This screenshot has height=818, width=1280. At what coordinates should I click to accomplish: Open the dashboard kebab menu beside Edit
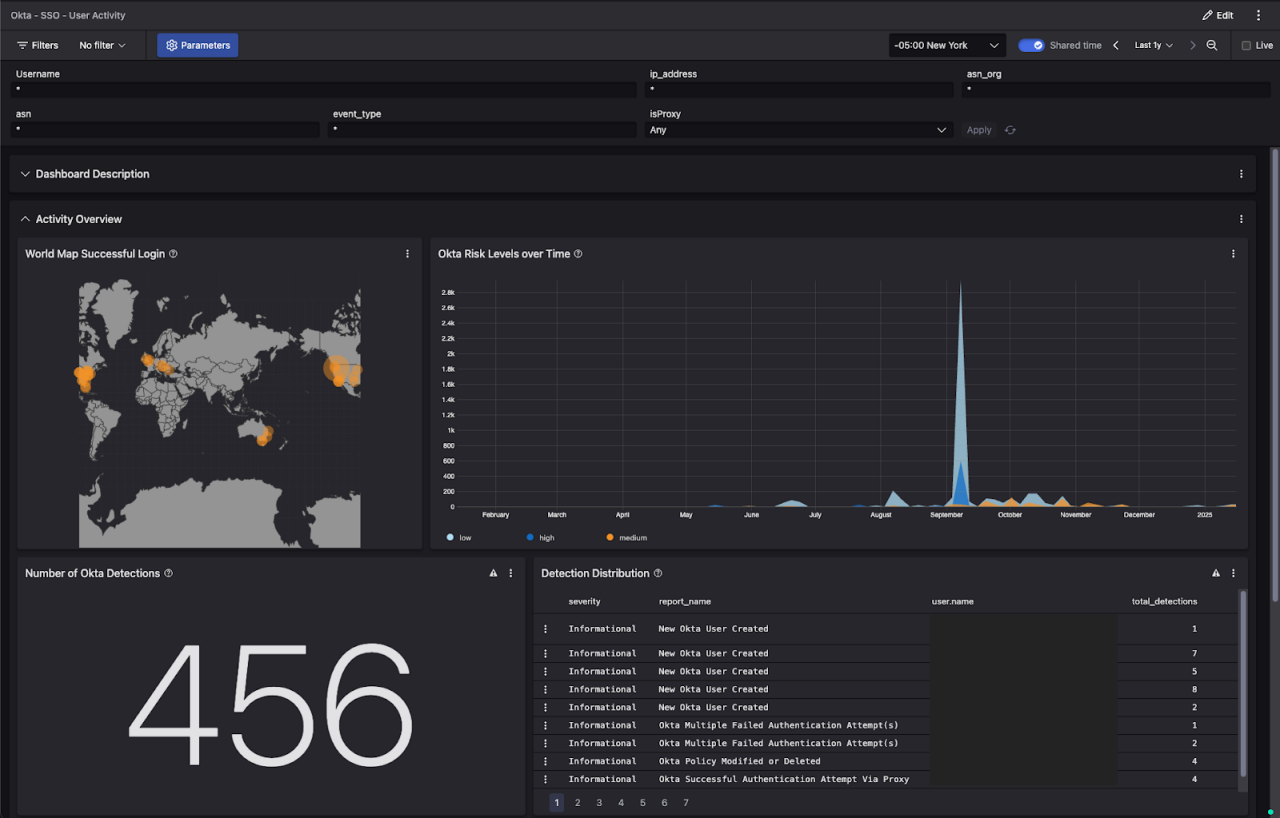(1258, 15)
